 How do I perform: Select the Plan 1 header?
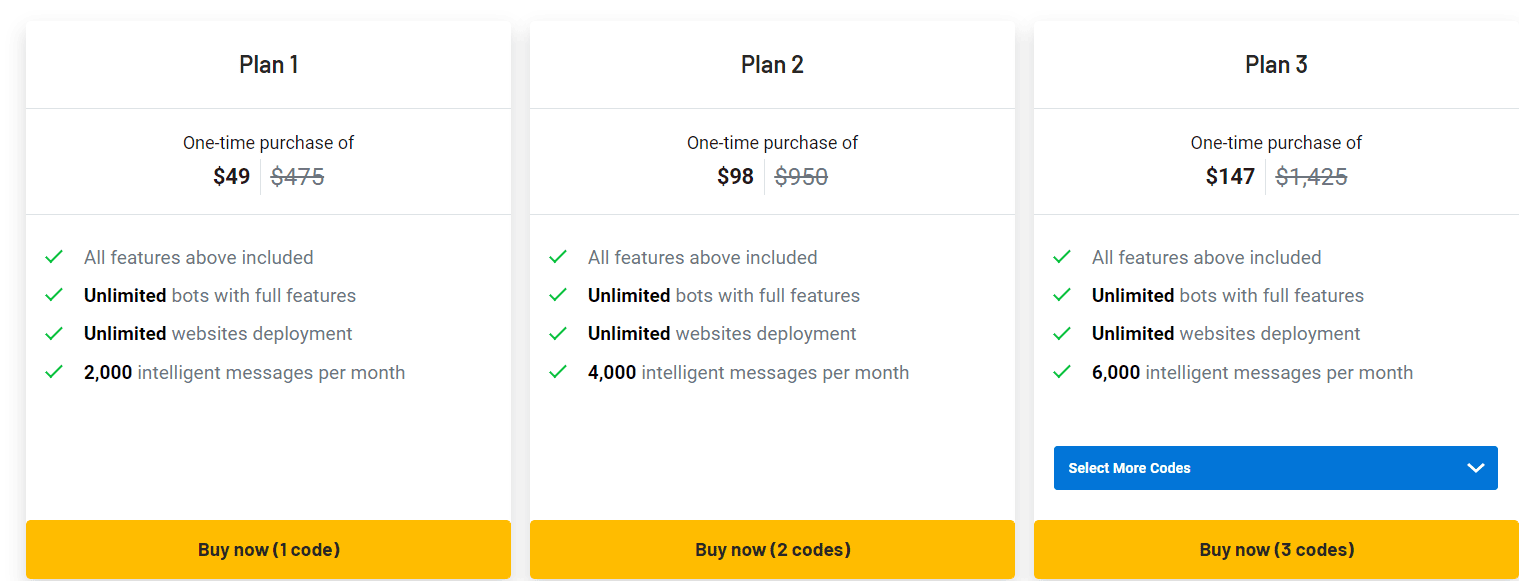tap(268, 63)
